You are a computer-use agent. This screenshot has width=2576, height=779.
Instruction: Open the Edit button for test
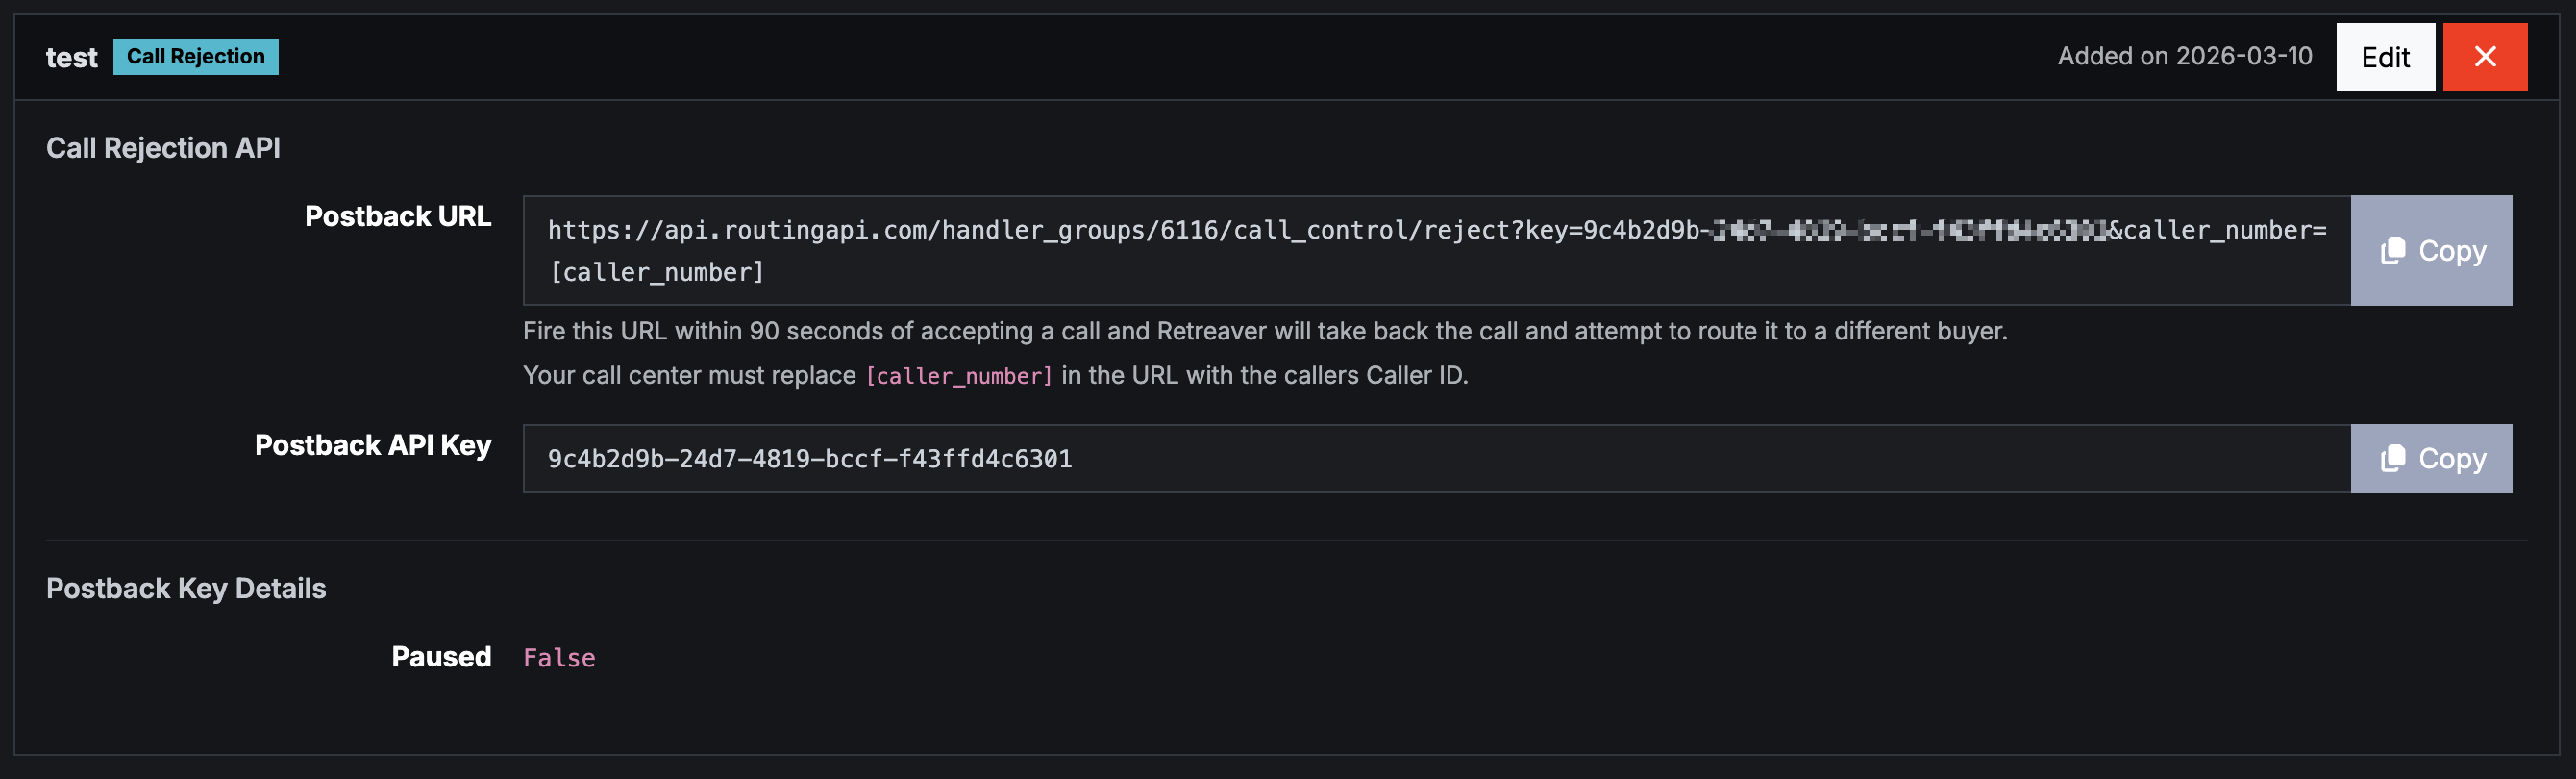click(2385, 57)
